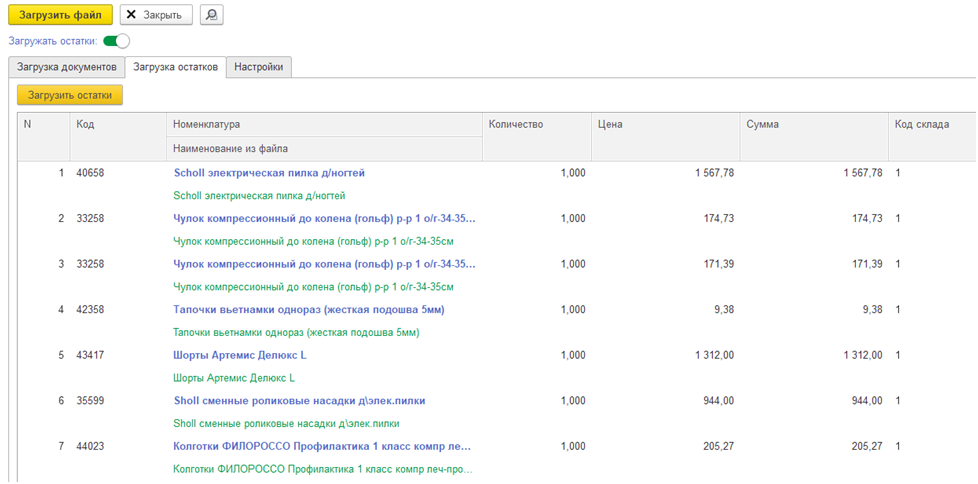Click the Цена column header
Screen dimensions: 978x484
(666, 137)
